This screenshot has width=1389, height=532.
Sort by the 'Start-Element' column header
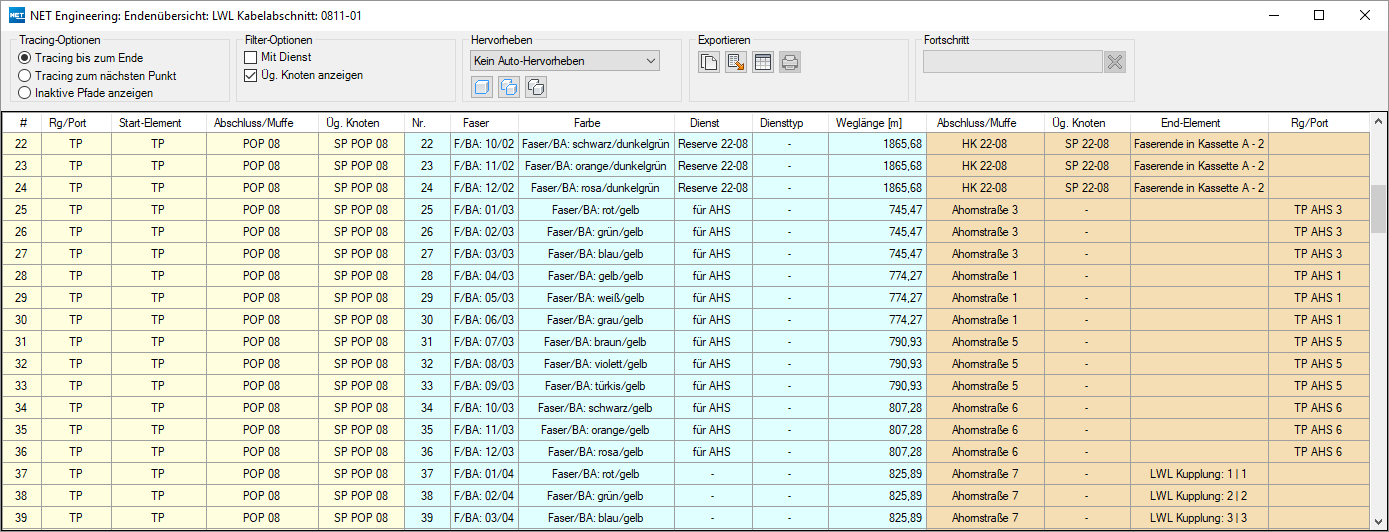click(158, 123)
